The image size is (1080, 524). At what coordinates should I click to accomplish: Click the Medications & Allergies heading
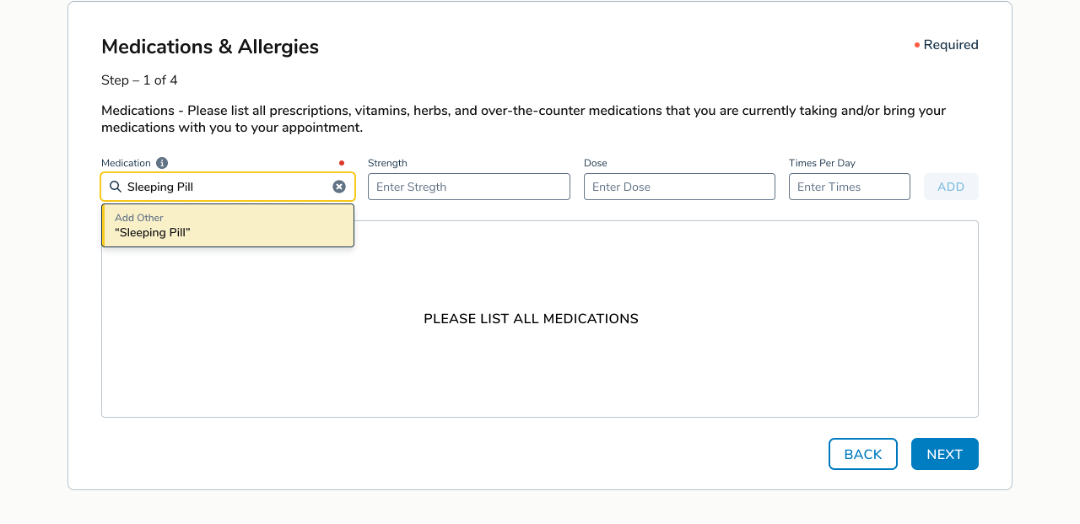click(x=210, y=47)
